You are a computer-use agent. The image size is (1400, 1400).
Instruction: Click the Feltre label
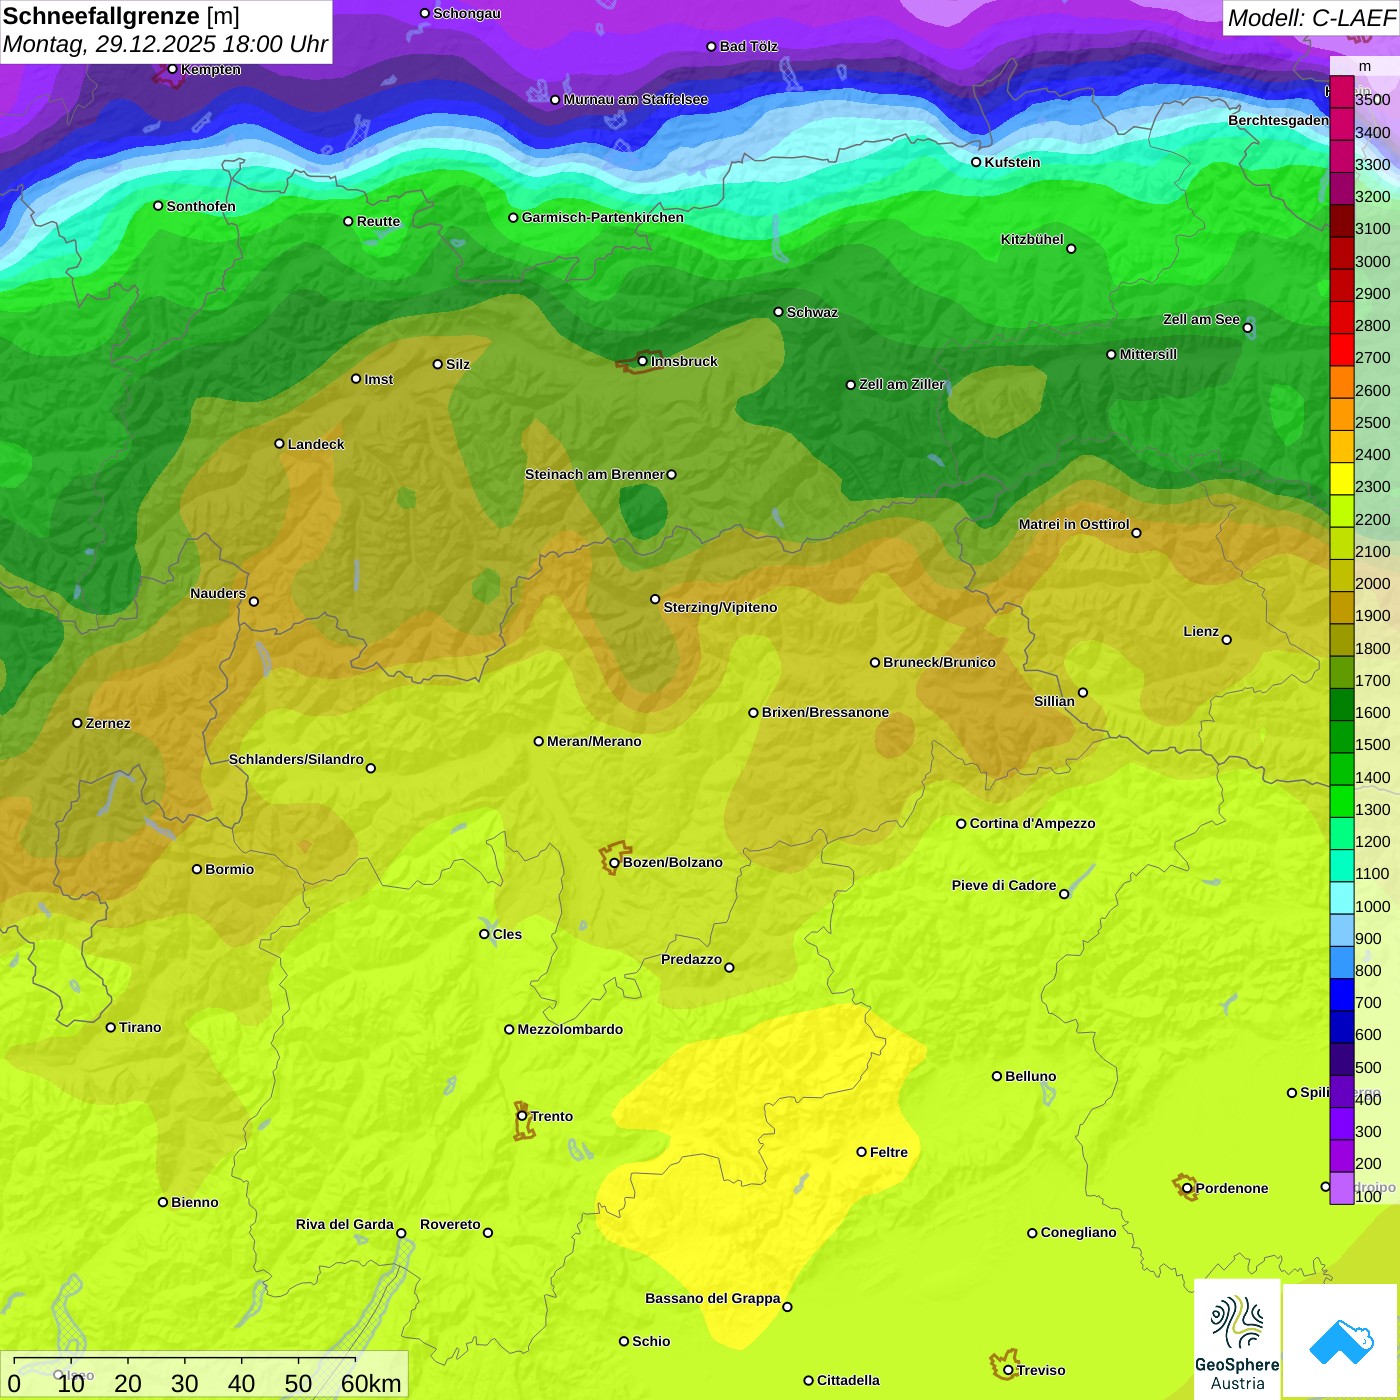point(889,1152)
